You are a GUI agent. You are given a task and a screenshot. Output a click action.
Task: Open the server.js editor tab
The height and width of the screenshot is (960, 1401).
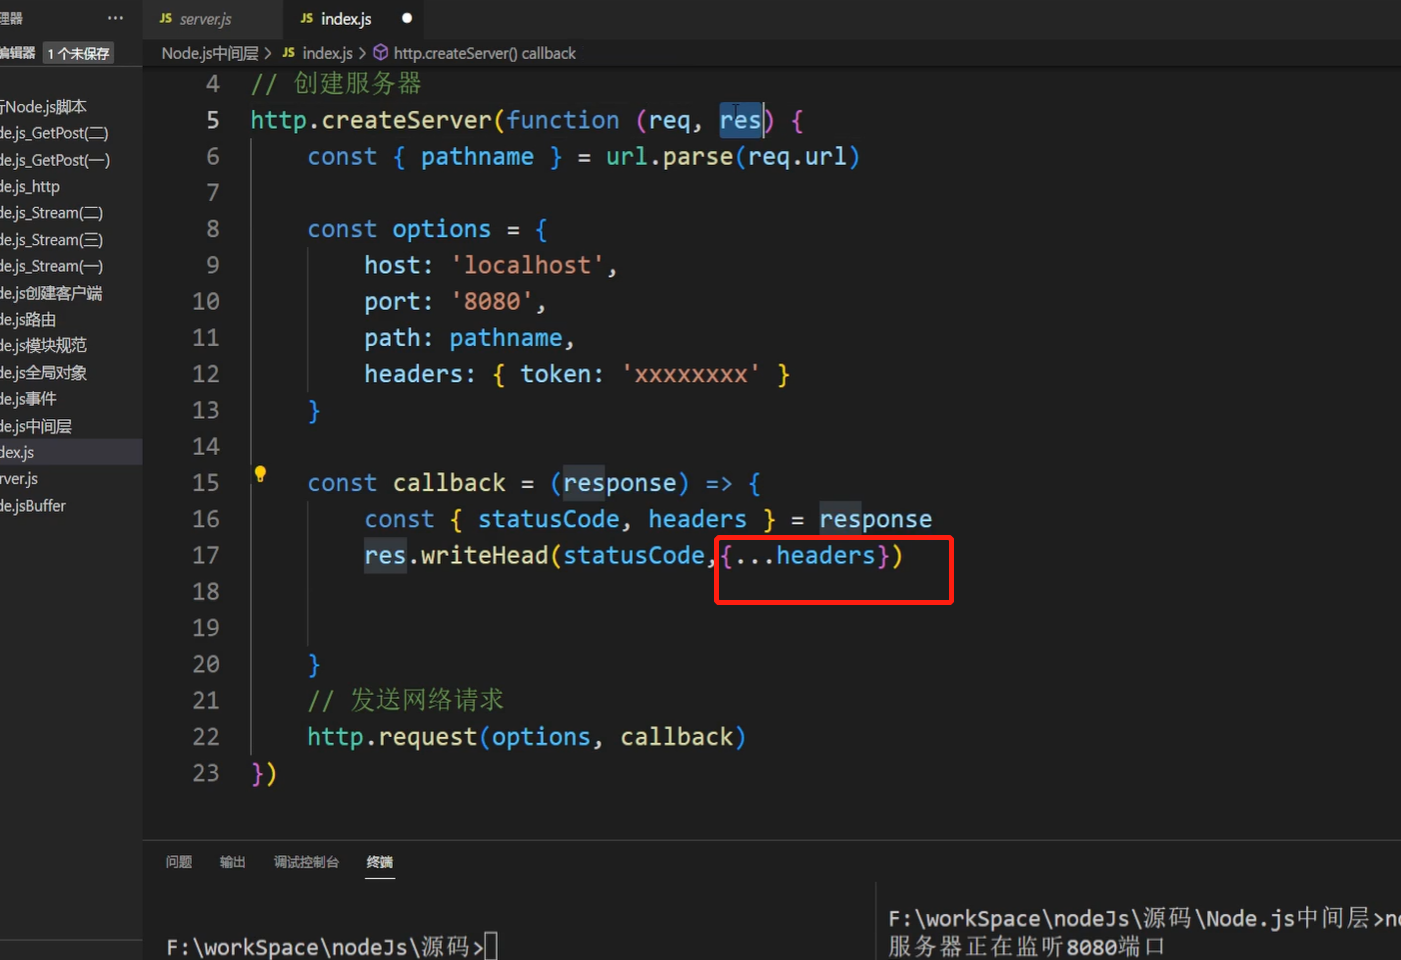(205, 19)
